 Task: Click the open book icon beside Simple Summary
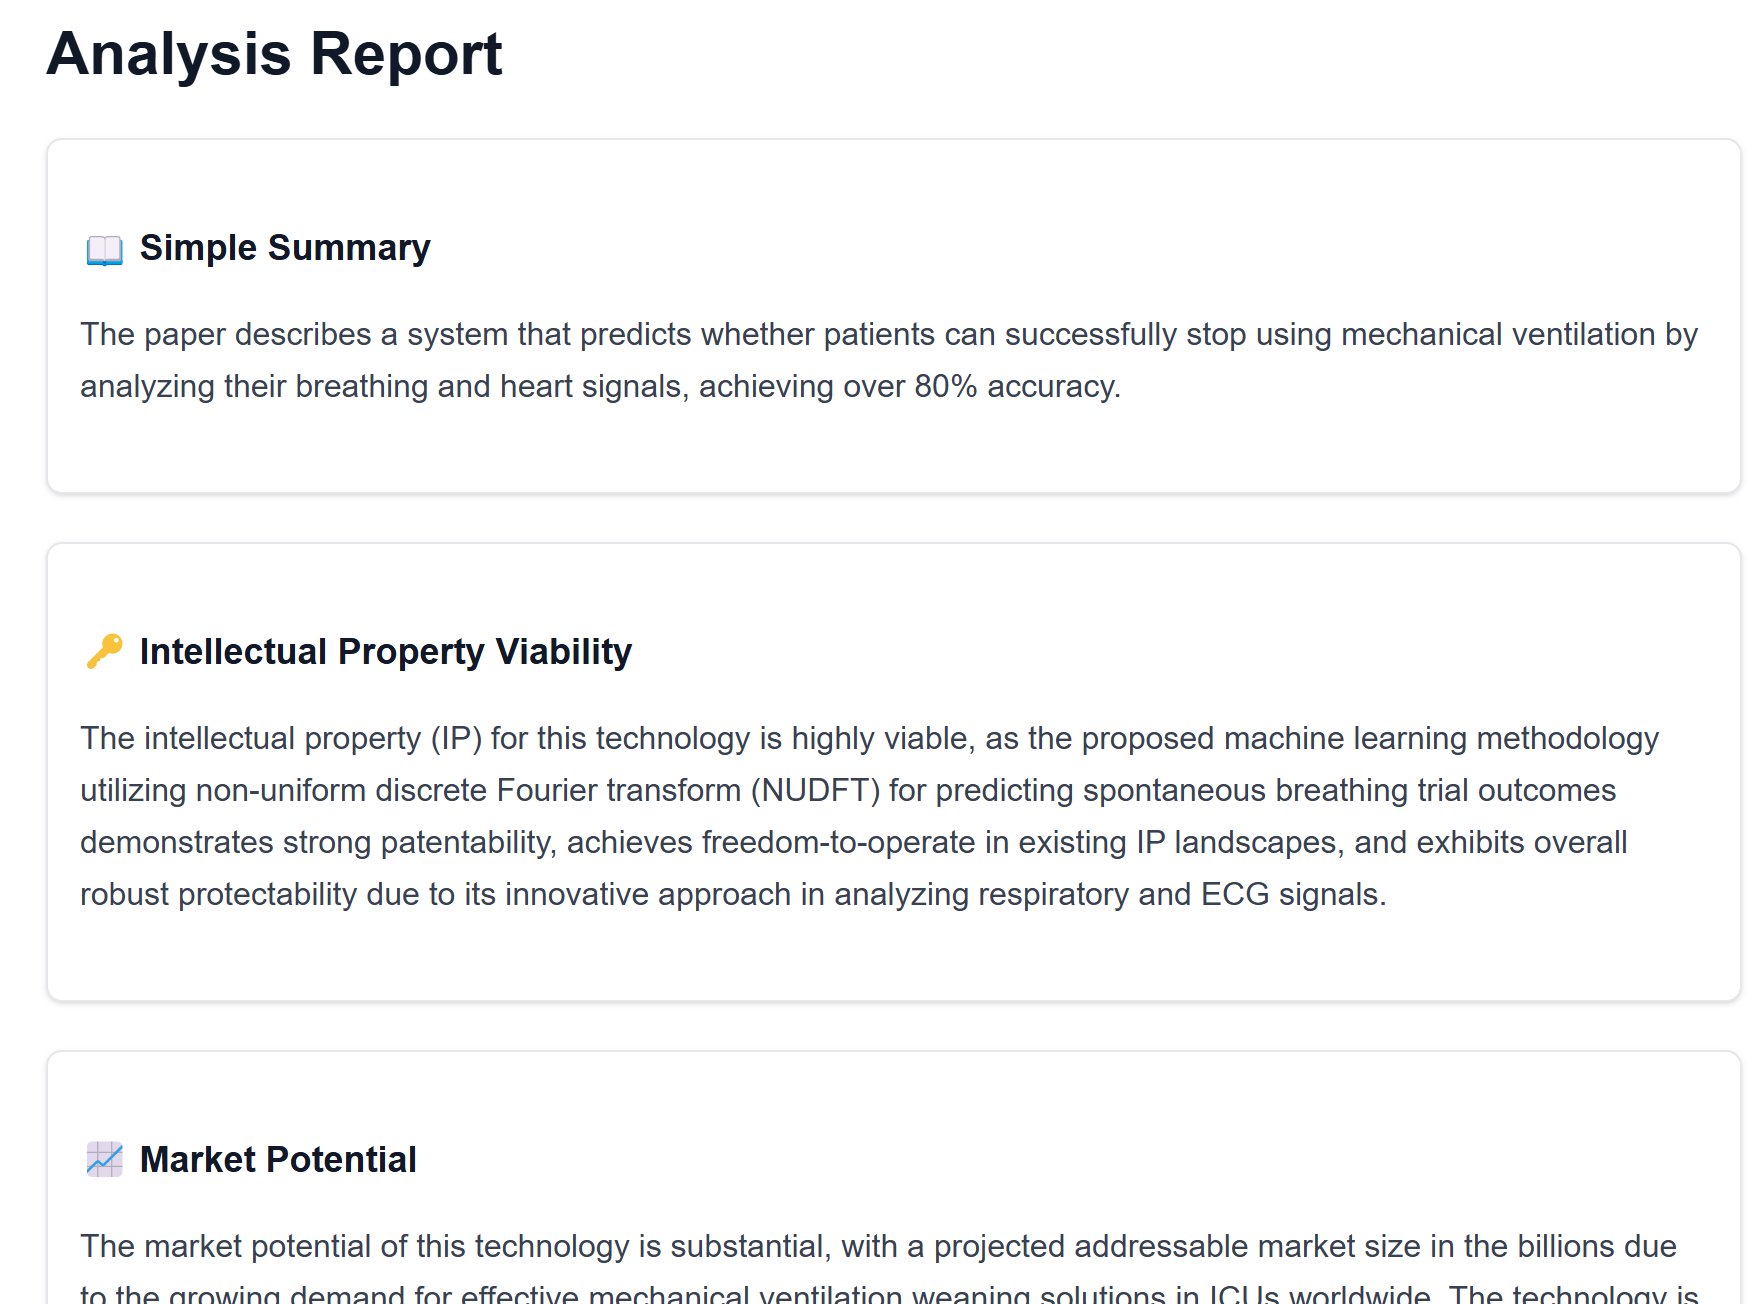coord(104,249)
